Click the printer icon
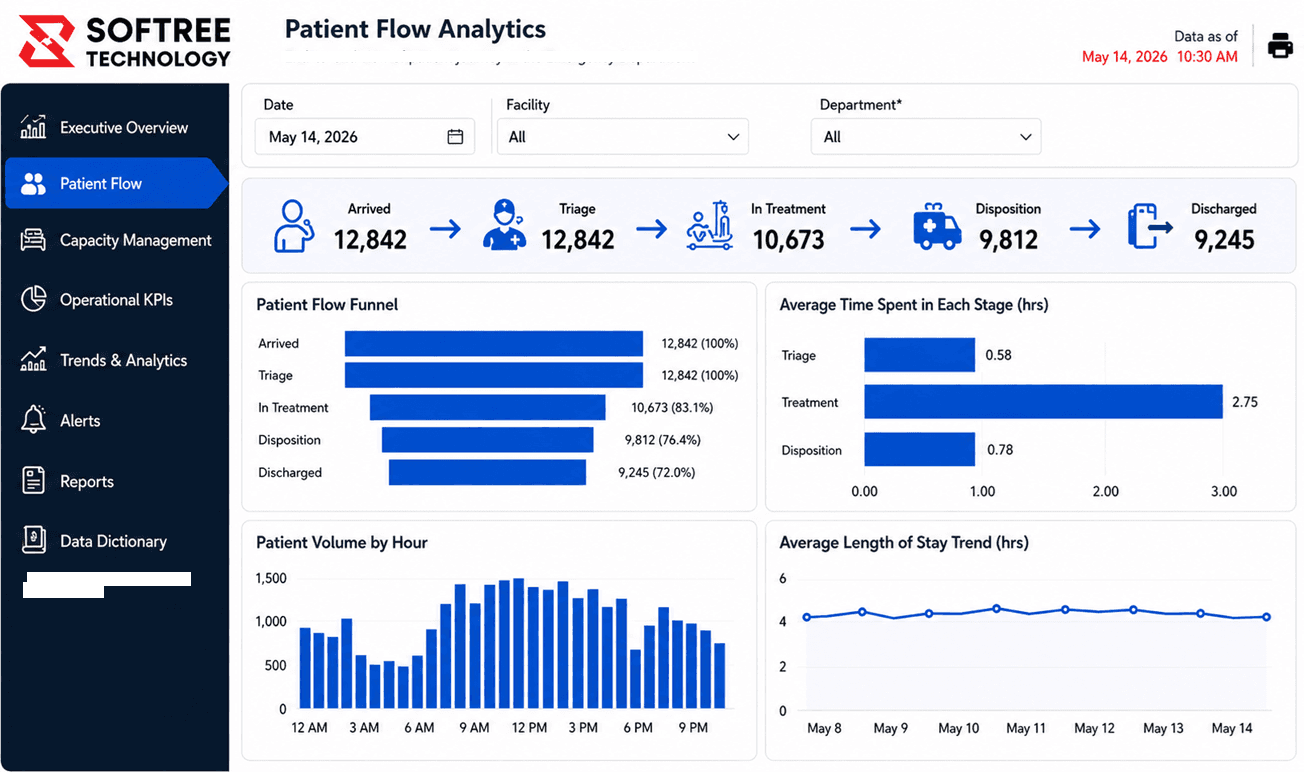Image resolution: width=1304 pixels, height=772 pixels. point(1280,45)
